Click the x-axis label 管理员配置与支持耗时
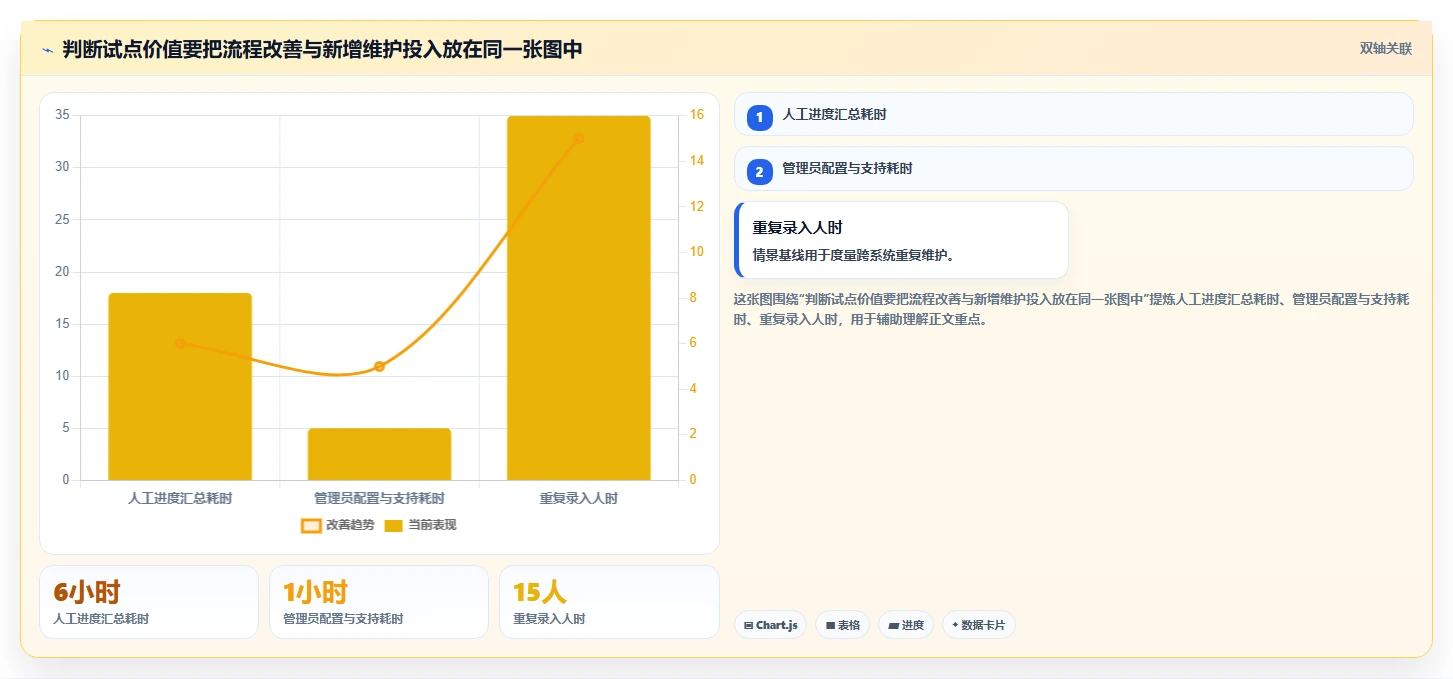1453x679 pixels. (x=379, y=498)
